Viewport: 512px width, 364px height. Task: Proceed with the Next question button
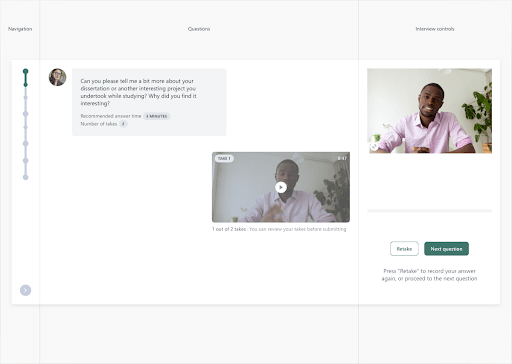tap(446, 249)
